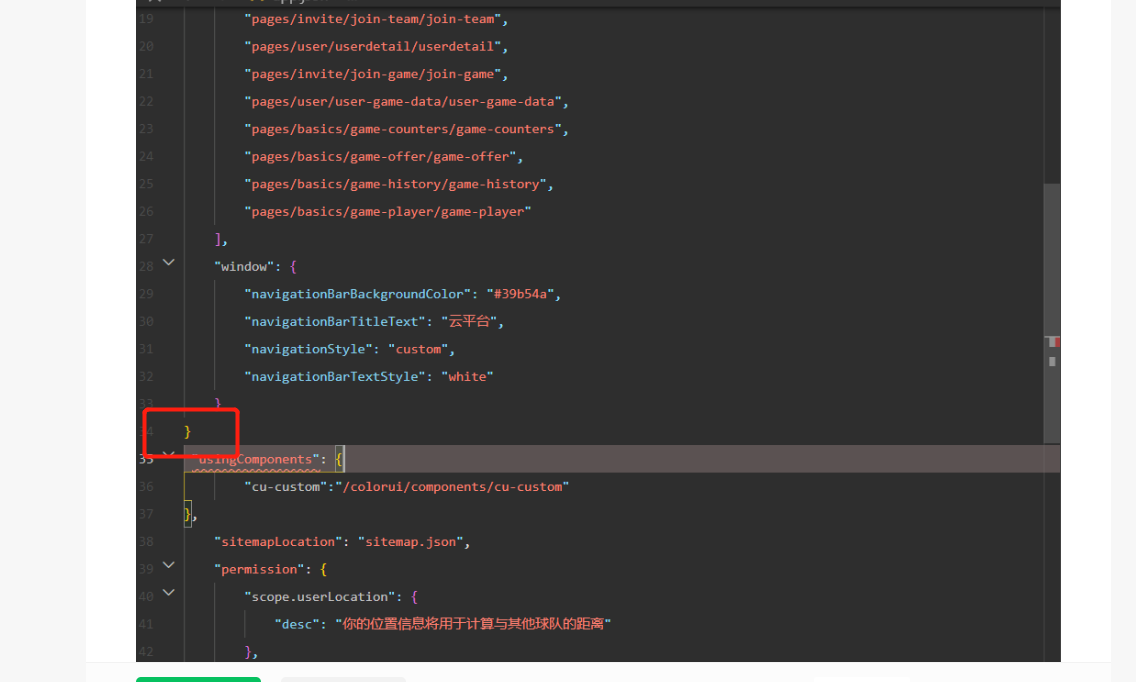Click the "pages/invite/join-game/join-game" string

pyautogui.click(x=373, y=74)
